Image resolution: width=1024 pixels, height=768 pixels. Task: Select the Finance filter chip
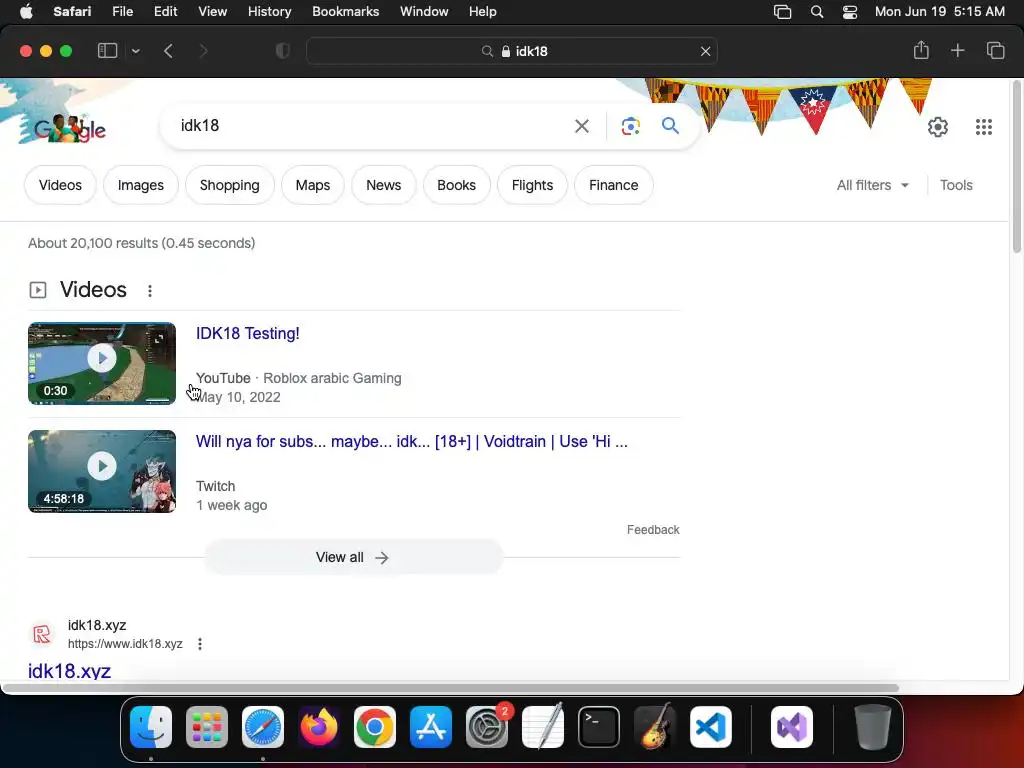click(613, 185)
